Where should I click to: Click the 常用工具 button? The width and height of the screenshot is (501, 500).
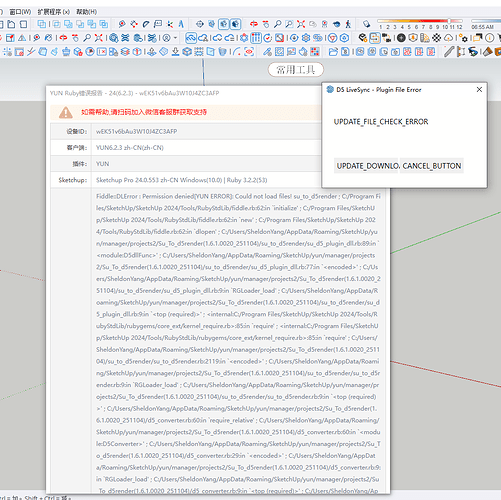[296, 70]
